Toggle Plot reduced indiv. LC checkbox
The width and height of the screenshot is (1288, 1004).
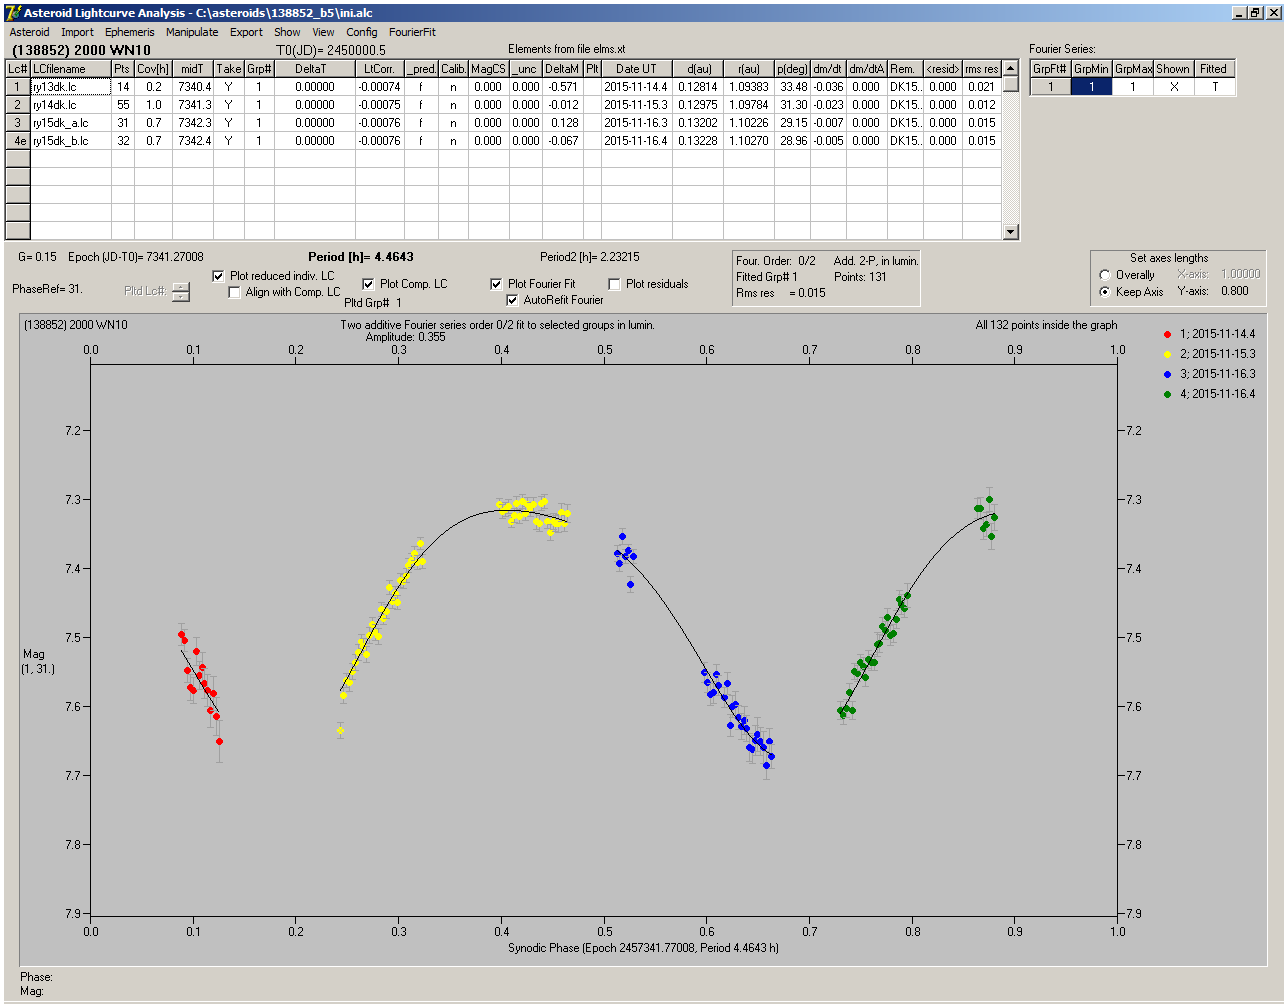coord(219,276)
